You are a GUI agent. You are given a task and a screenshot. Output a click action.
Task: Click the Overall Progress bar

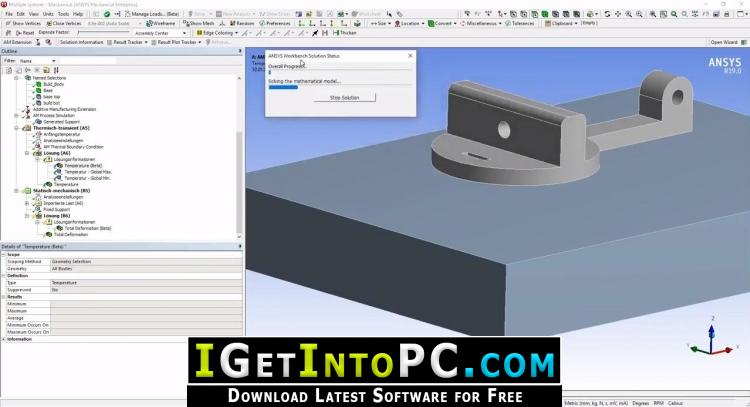point(340,72)
